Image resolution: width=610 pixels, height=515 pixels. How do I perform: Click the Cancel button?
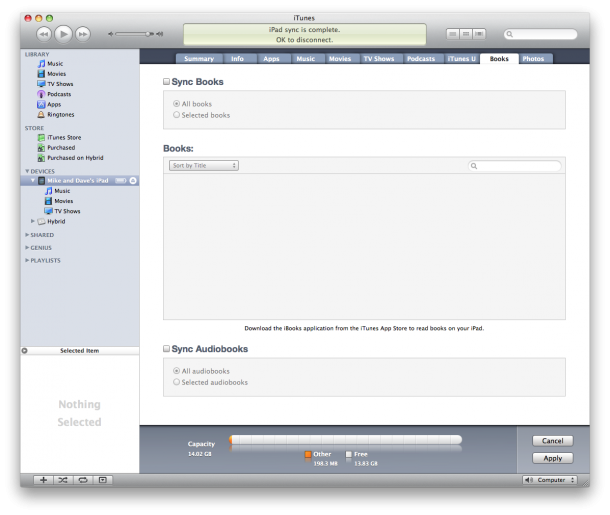(x=553, y=441)
